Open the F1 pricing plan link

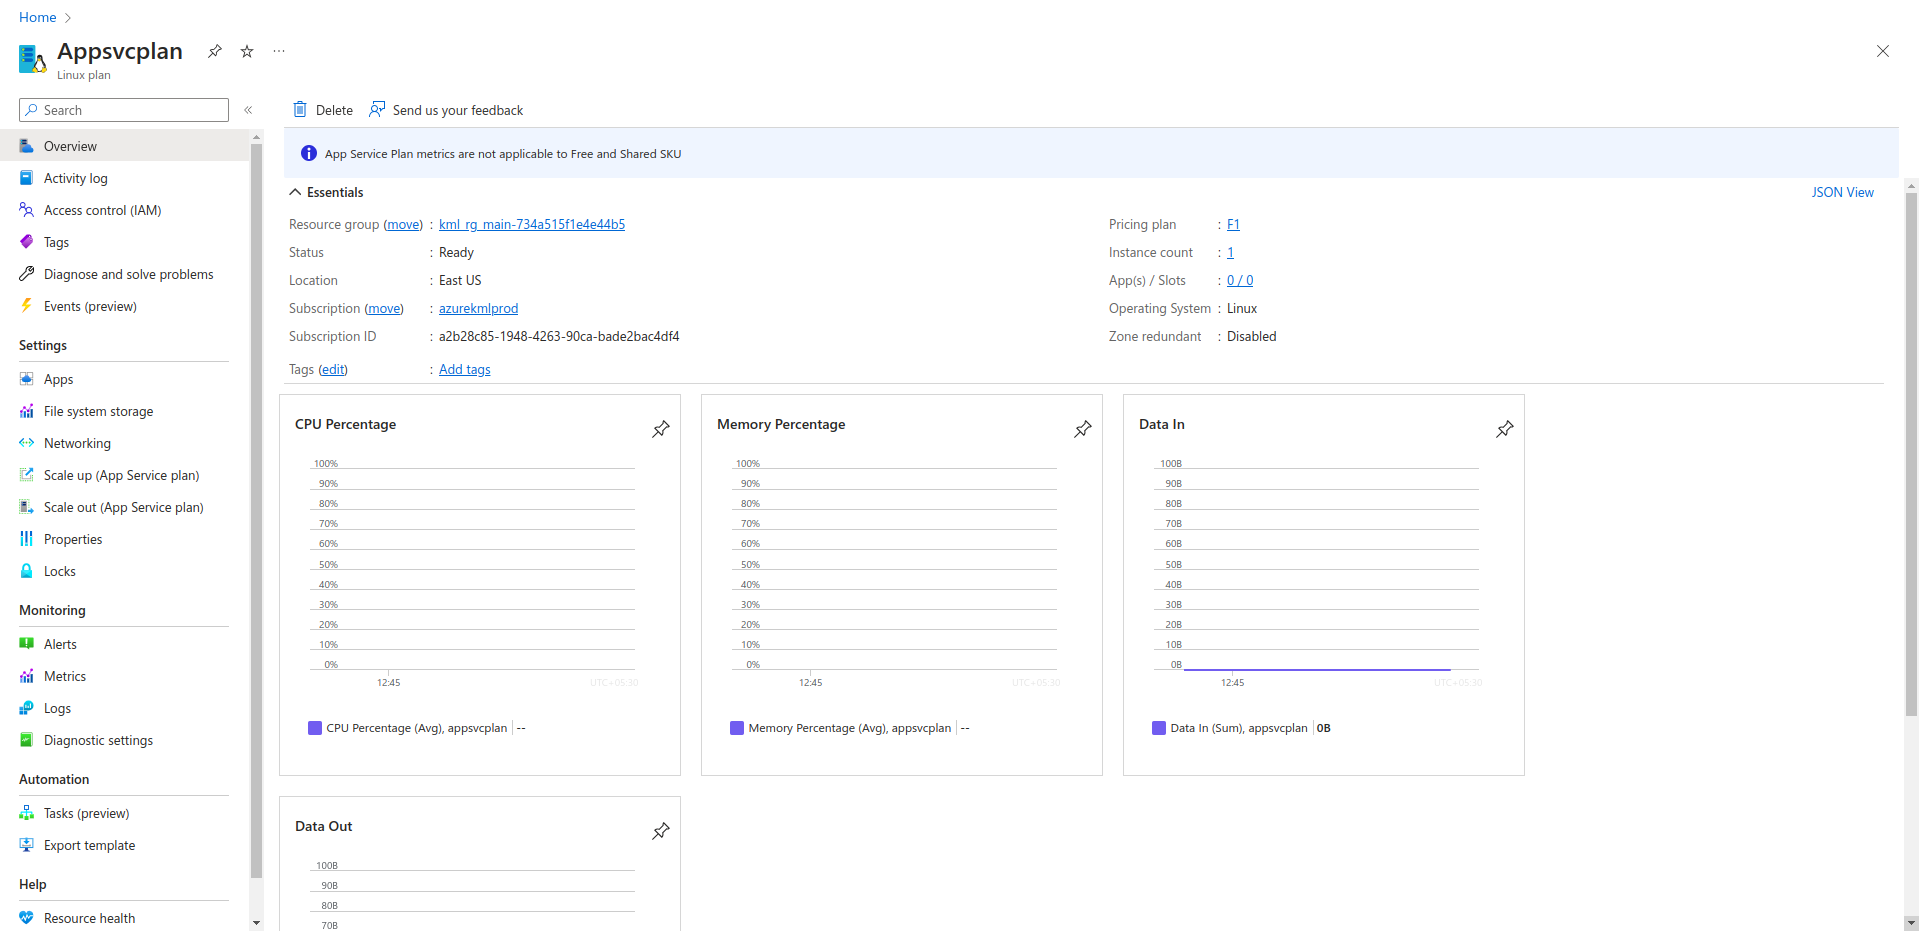coord(1233,224)
